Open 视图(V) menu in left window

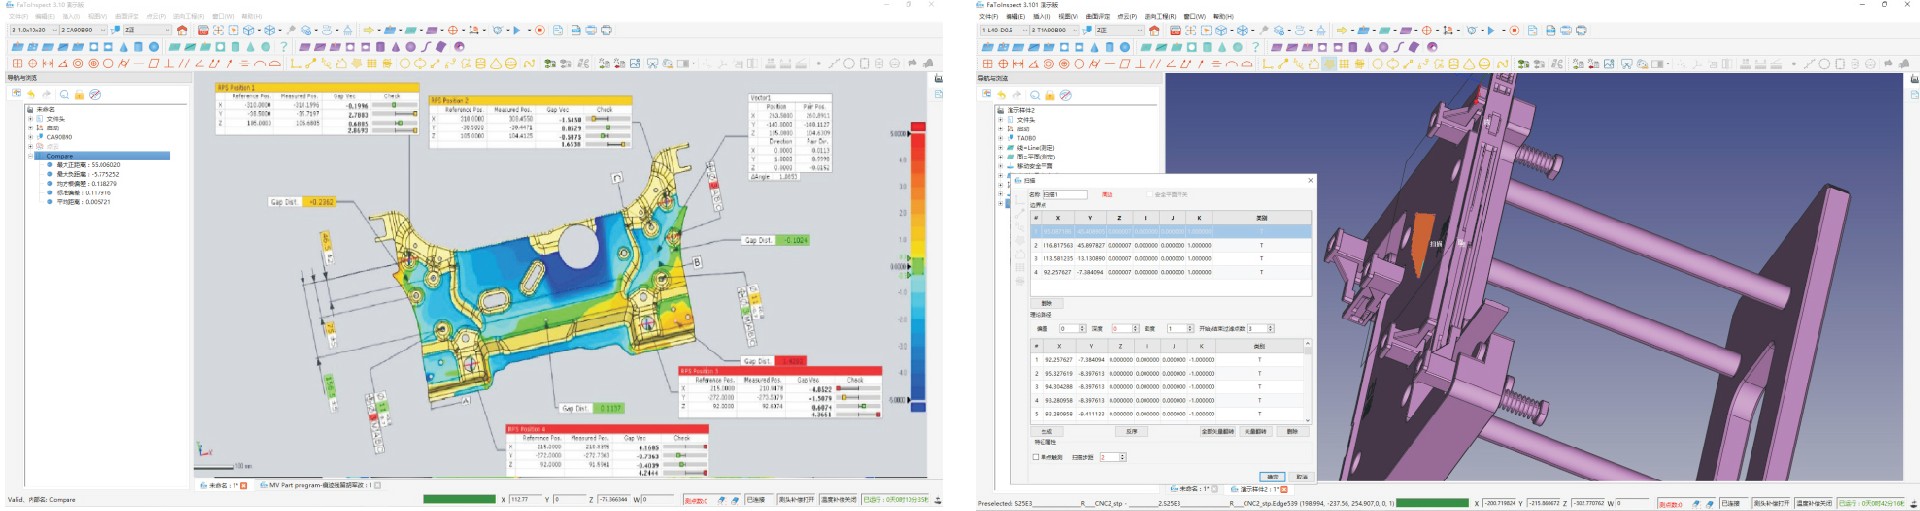pos(97,16)
